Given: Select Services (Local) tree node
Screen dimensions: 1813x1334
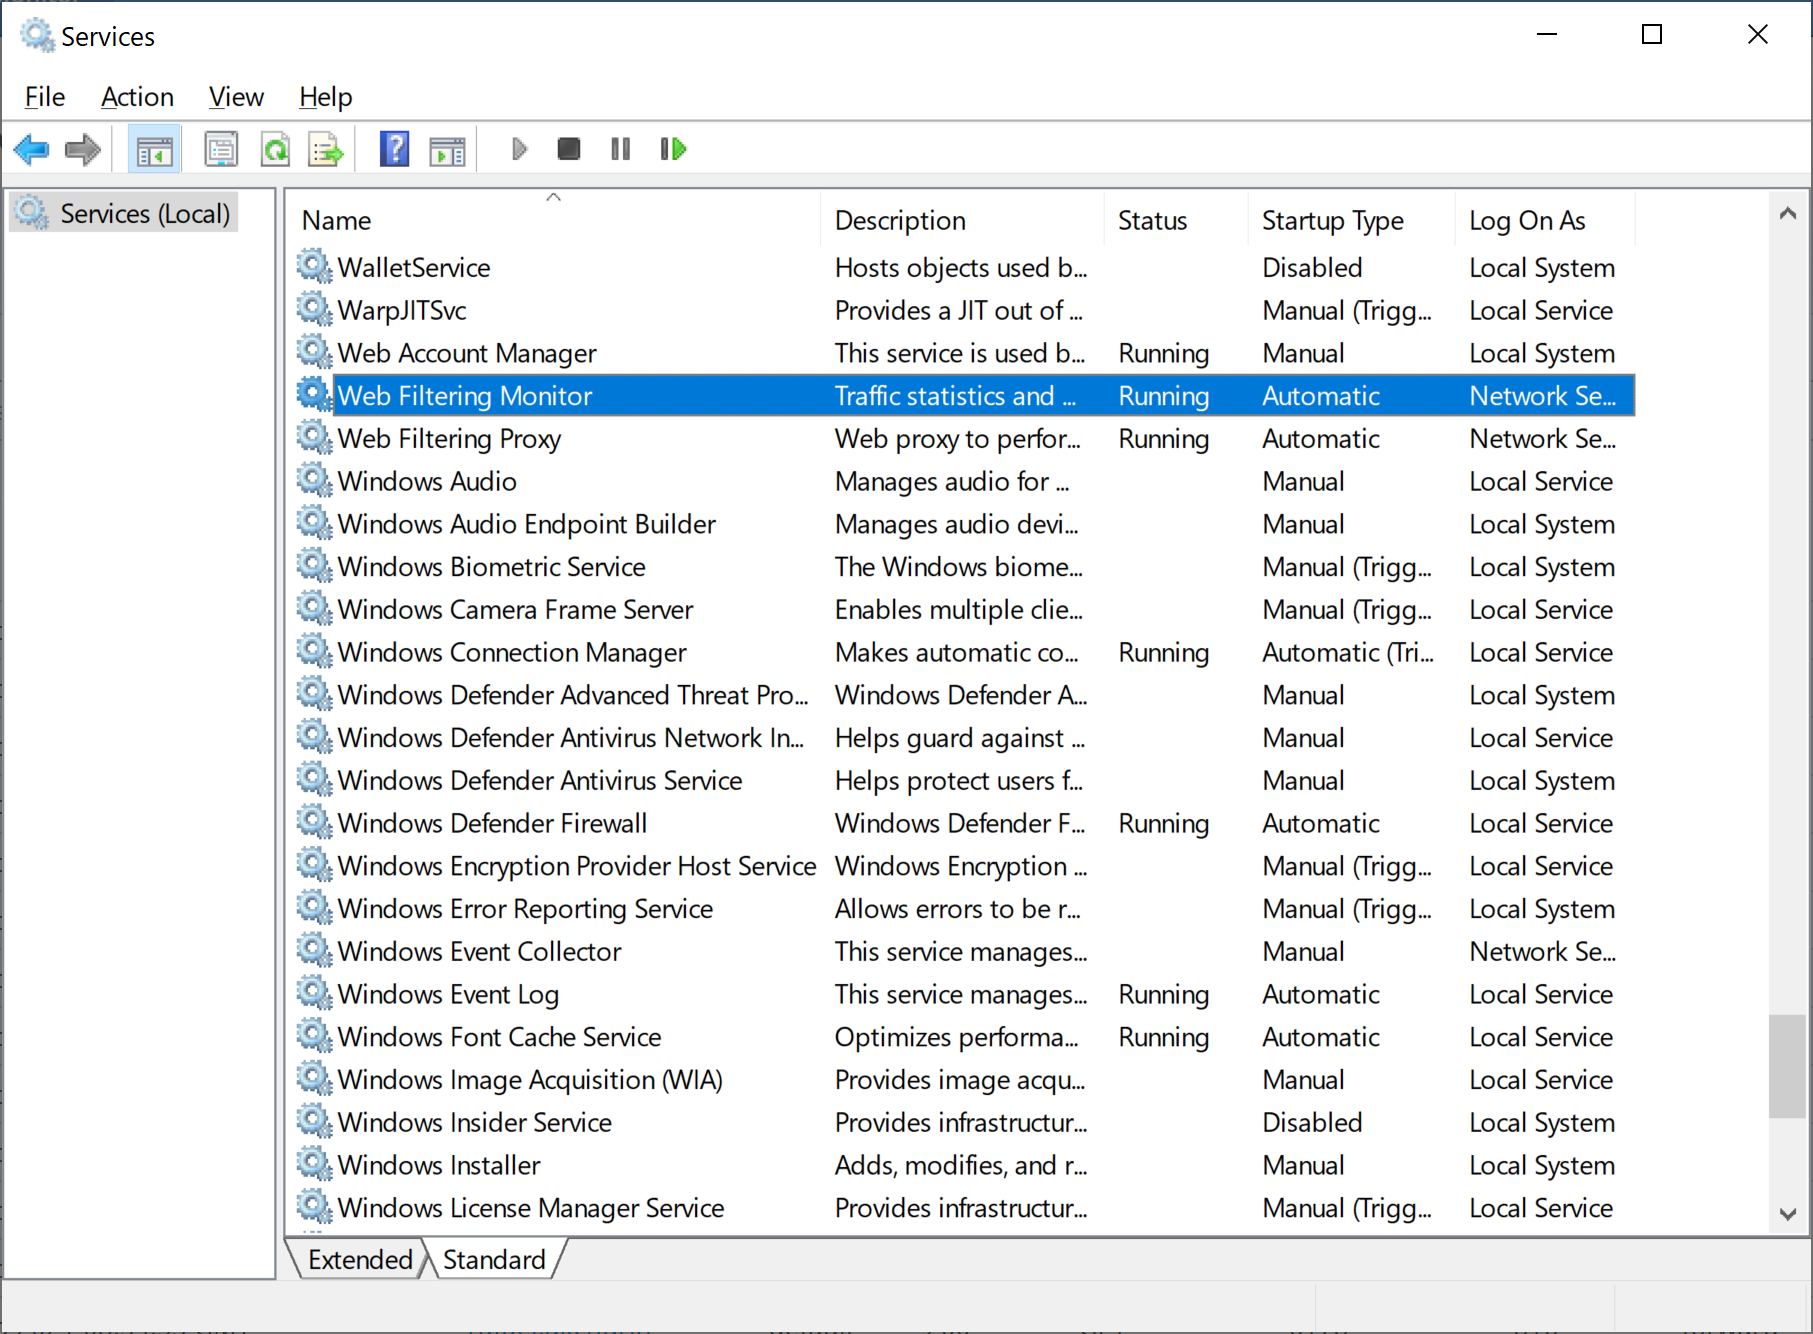Looking at the screenshot, I should [124, 213].
